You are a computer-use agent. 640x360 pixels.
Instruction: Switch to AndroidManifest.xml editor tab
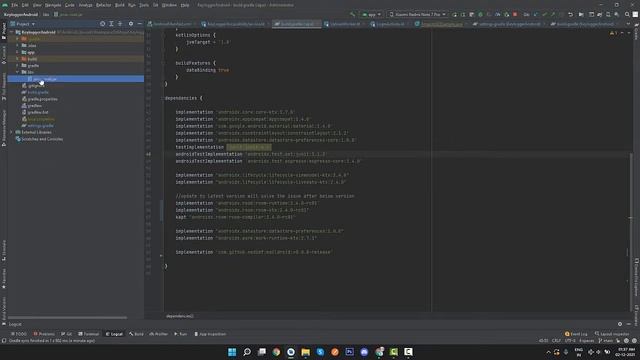click(x=170, y=24)
